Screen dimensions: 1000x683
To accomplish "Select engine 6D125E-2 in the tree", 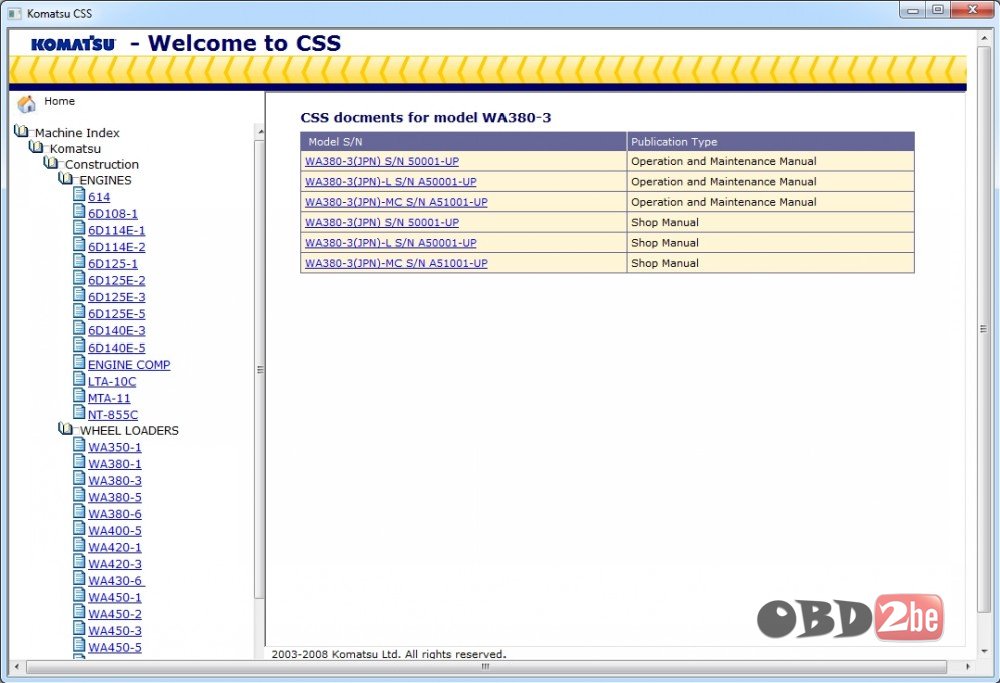I will pyautogui.click(x=117, y=280).
